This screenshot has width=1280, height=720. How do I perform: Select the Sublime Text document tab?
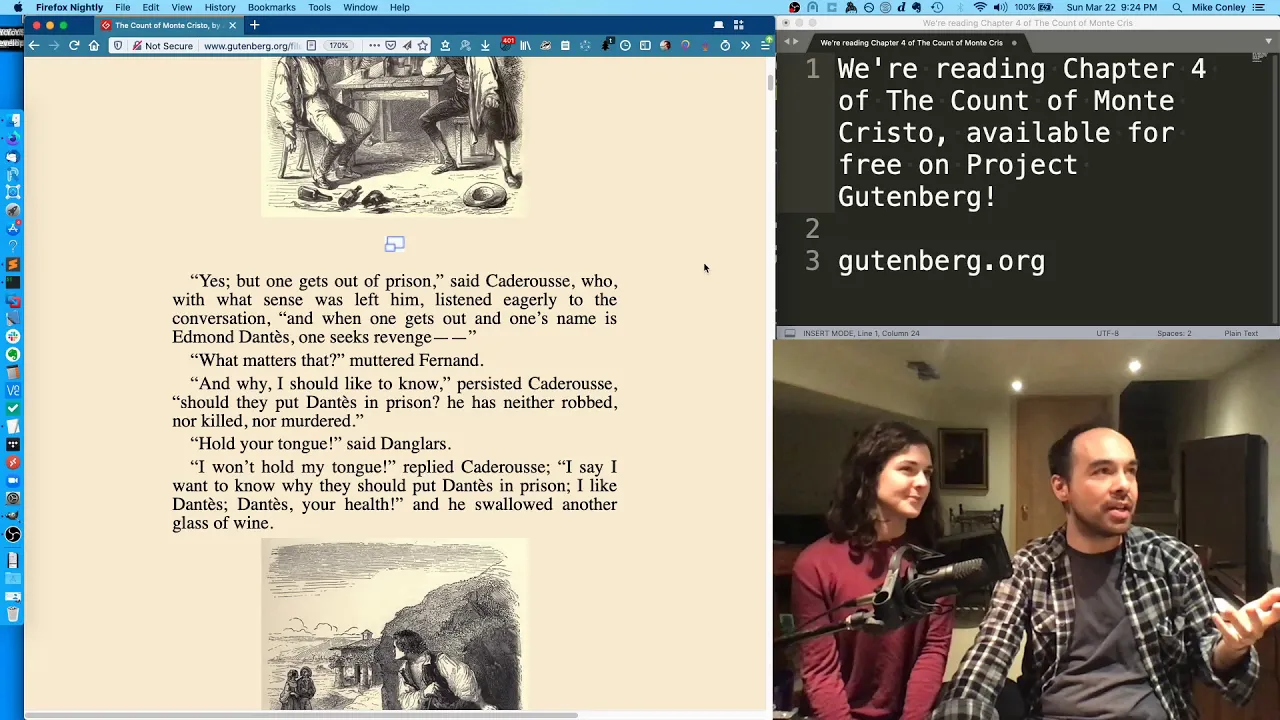click(x=912, y=43)
